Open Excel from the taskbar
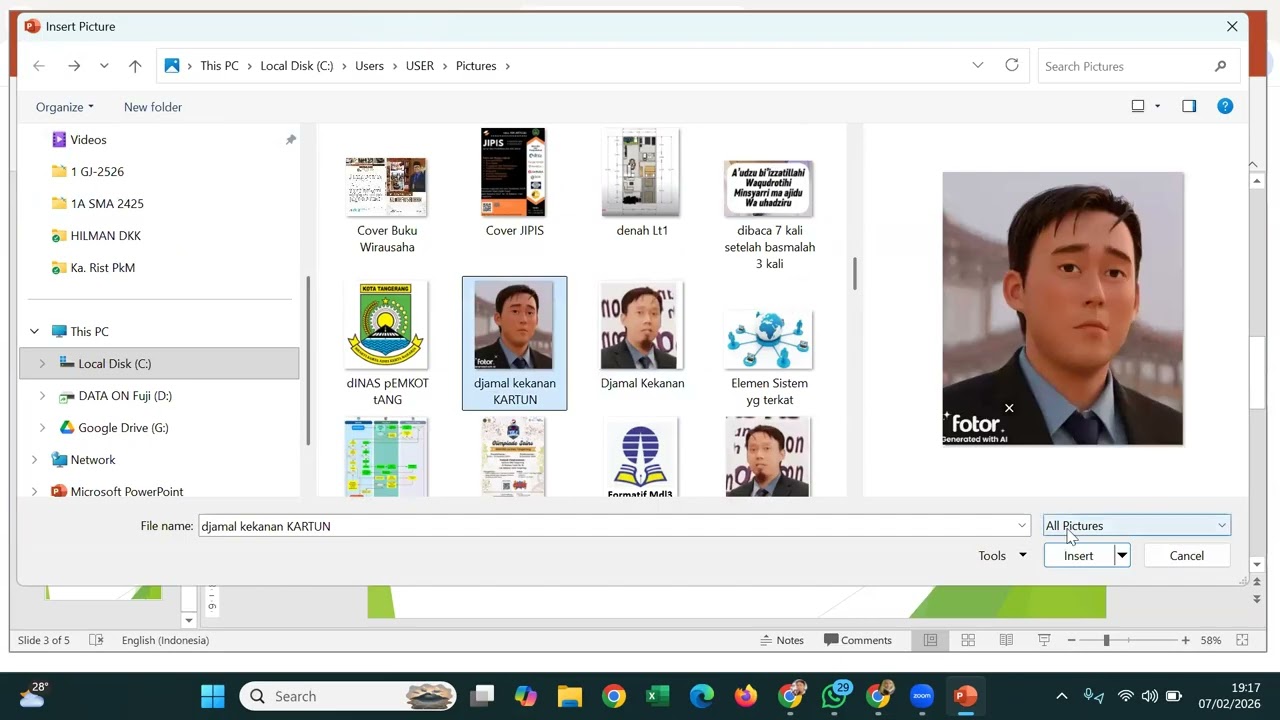1280x720 pixels. pyautogui.click(x=657, y=696)
